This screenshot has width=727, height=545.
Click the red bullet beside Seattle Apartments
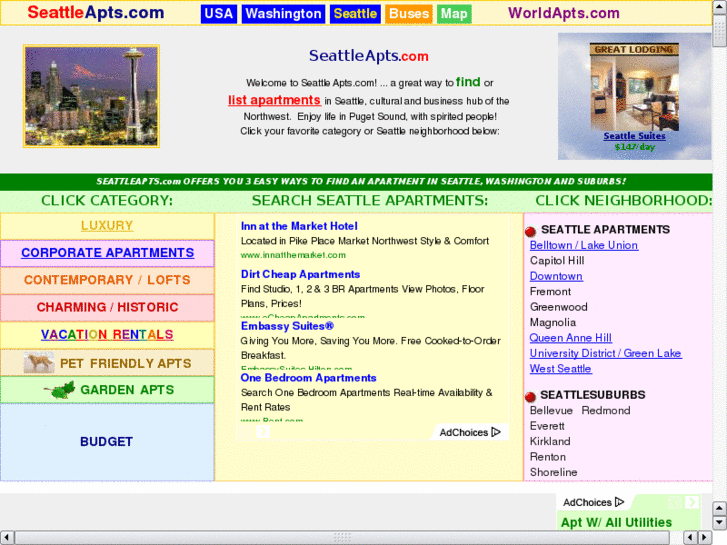(530, 231)
